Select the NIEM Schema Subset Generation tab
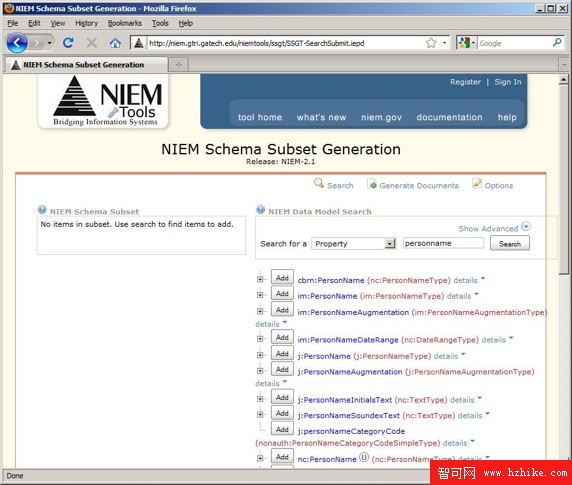Image resolution: width=572 pixels, height=485 pixels. pyautogui.click(x=86, y=65)
